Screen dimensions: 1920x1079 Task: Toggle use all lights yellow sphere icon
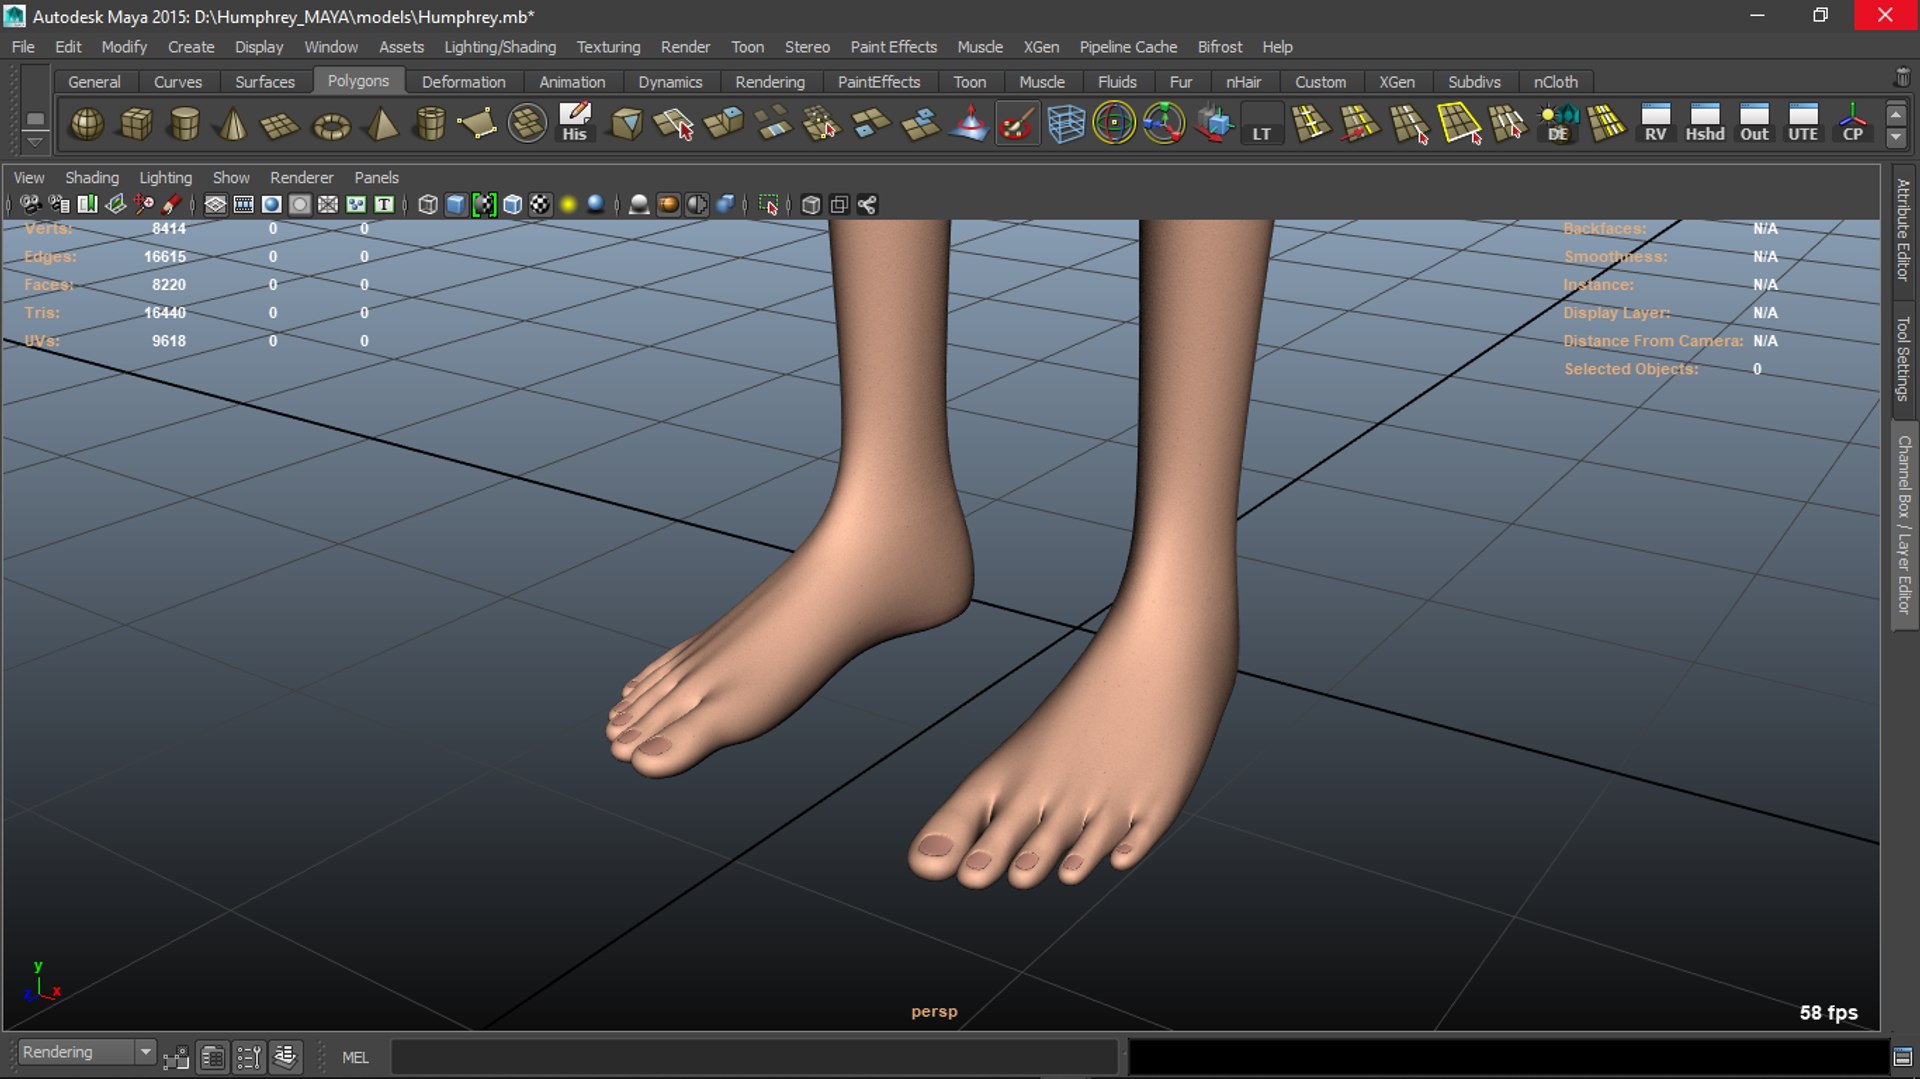(x=568, y=205)
